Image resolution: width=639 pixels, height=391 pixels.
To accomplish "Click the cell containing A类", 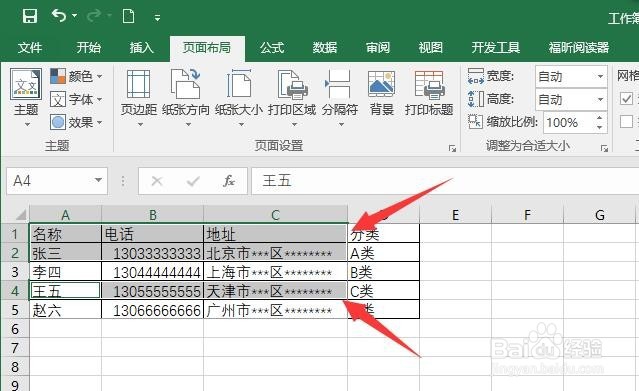I will pyautogui.click(x=383, y=253).
